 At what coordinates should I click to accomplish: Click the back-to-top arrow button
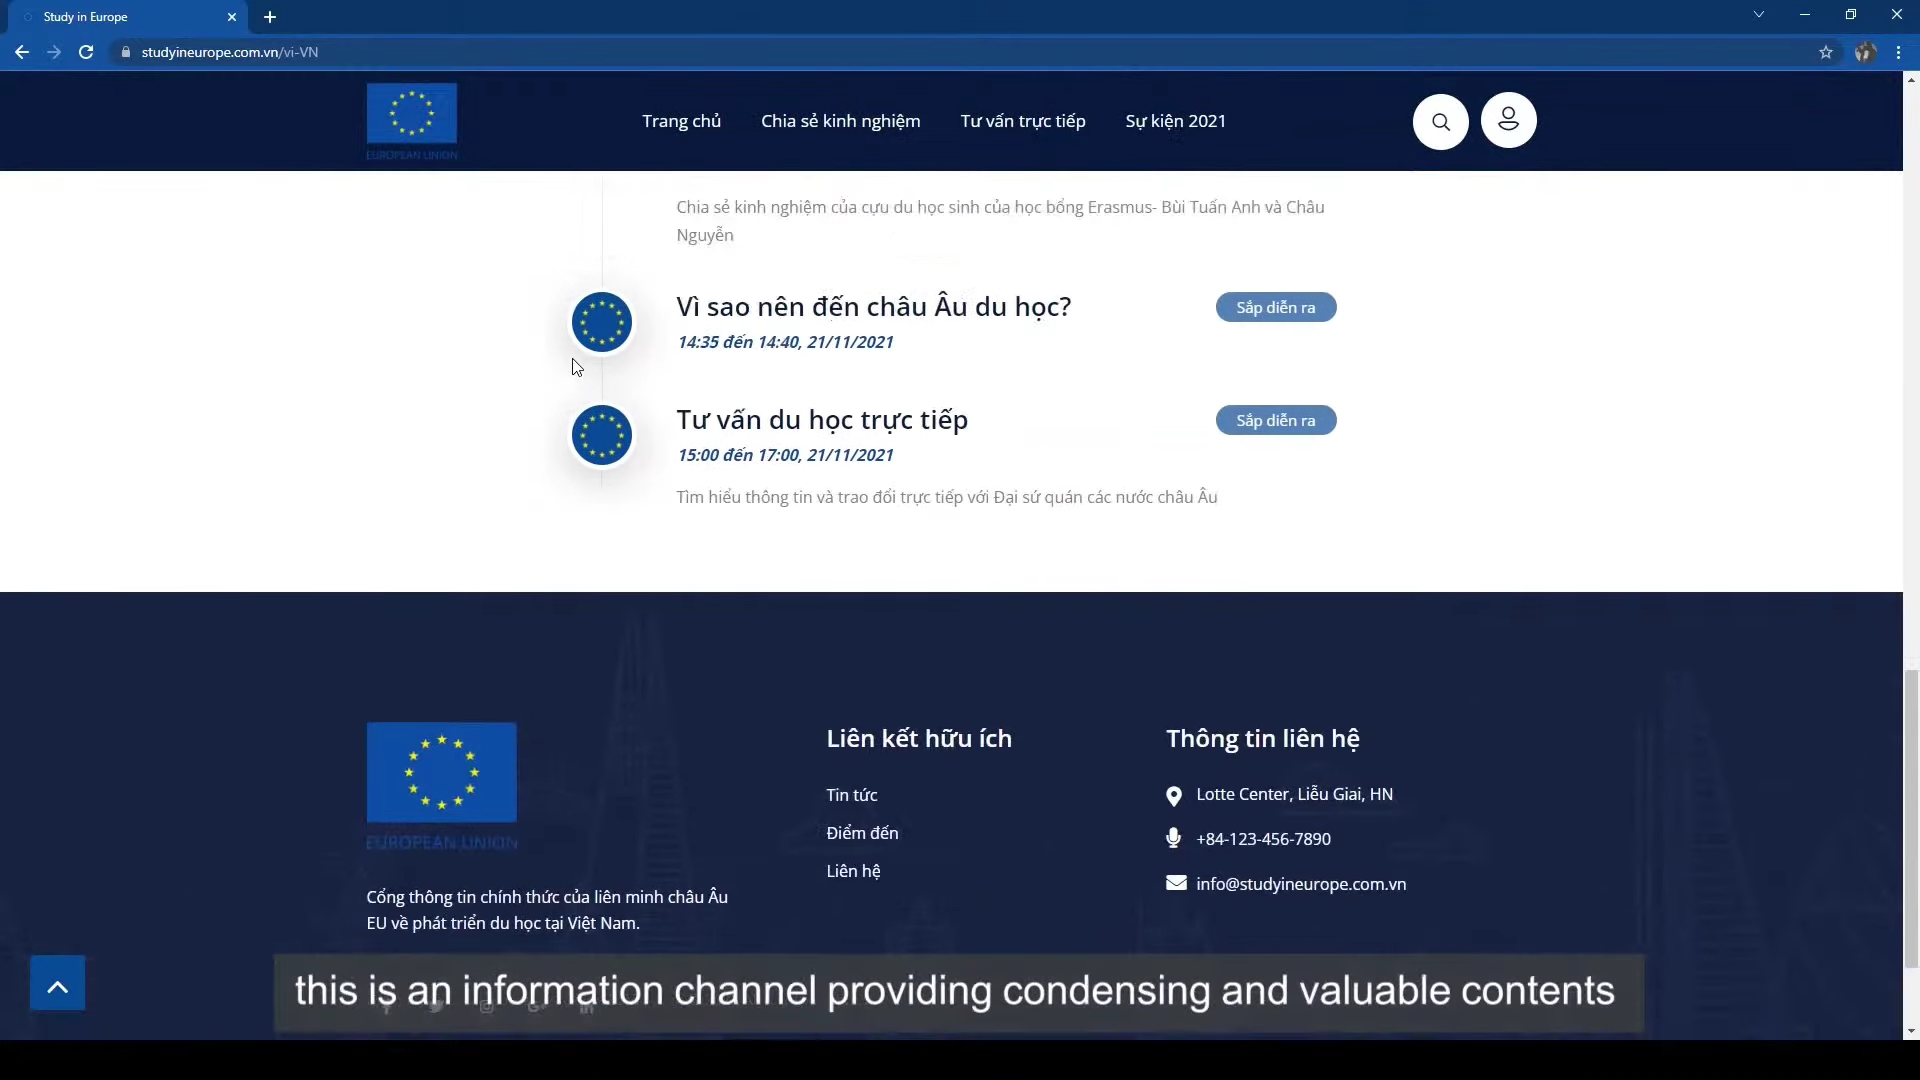(57, 984)
